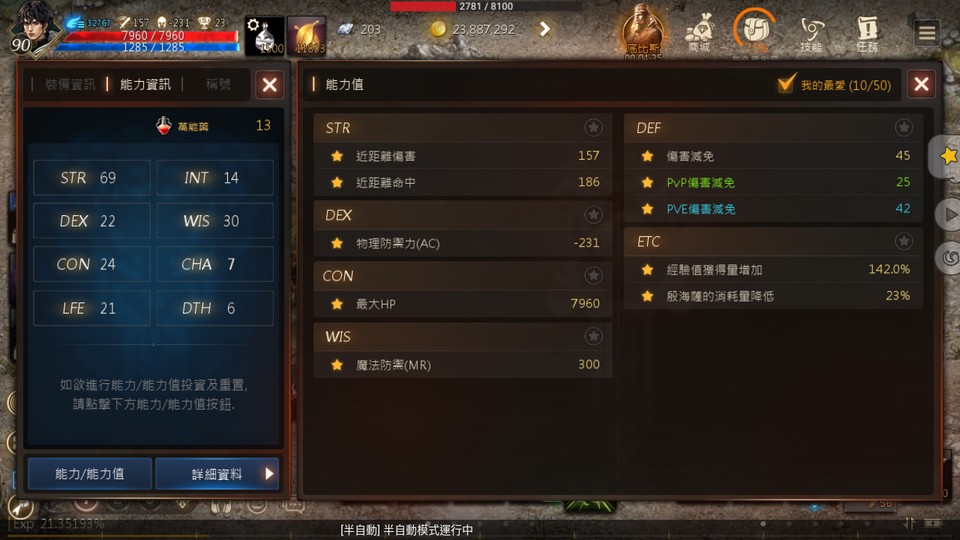
Task: Expand 詳細資料 details arrow
Action: click(x=269, y=474)
